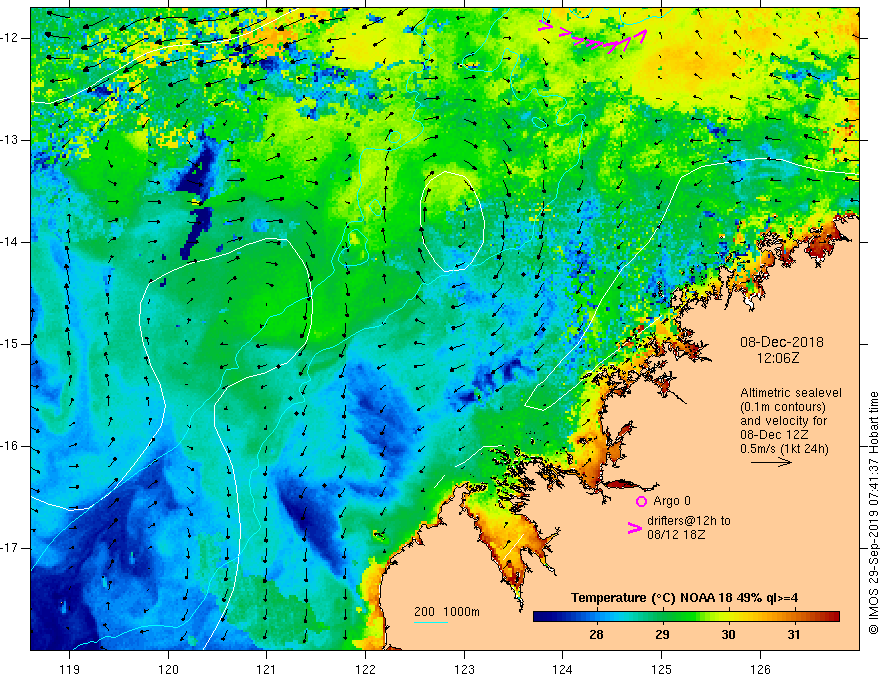The image size is (880, 680).
Task: Click the longitude label 123
Action: (x=464, y=669)
